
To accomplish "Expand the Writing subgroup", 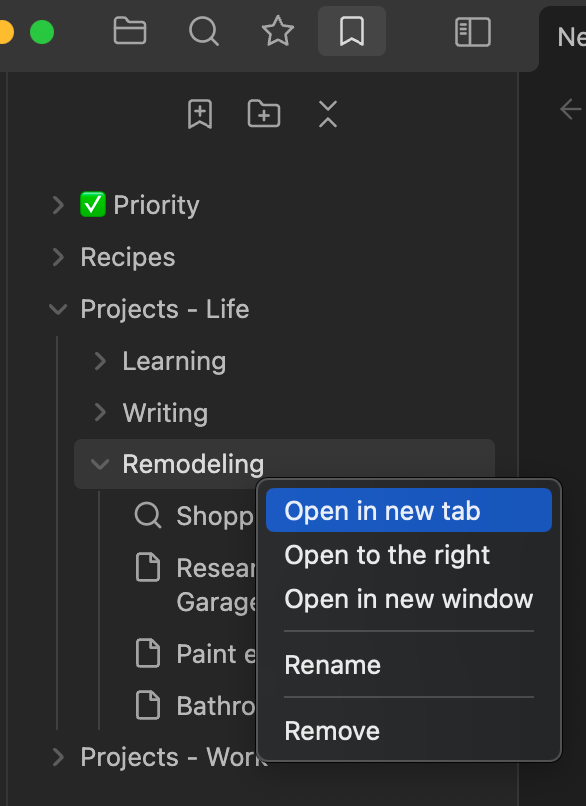I will pos(100,412).
